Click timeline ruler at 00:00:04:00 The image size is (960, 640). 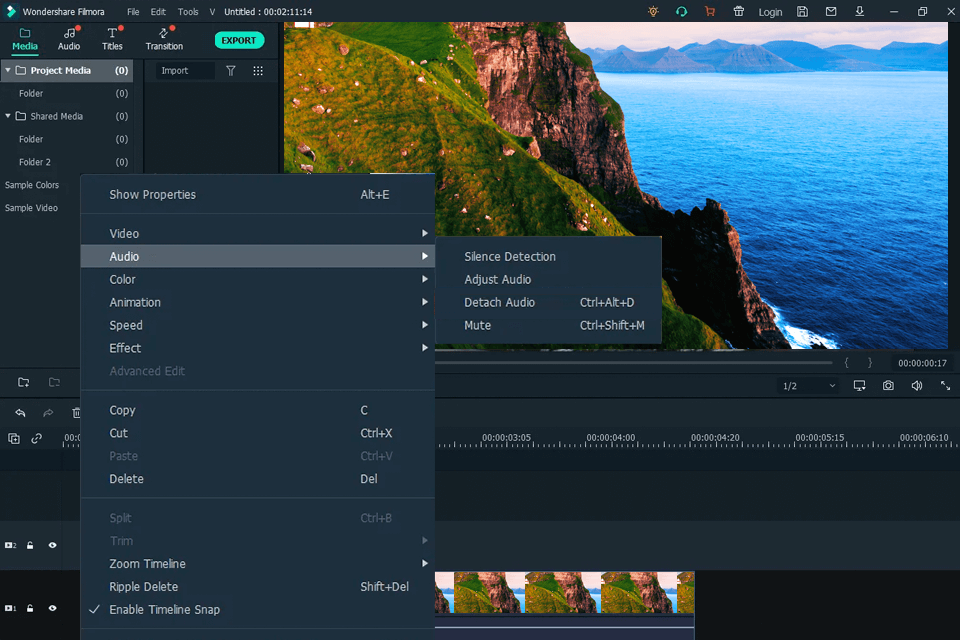pyautogui.click(x=610, y=438)
